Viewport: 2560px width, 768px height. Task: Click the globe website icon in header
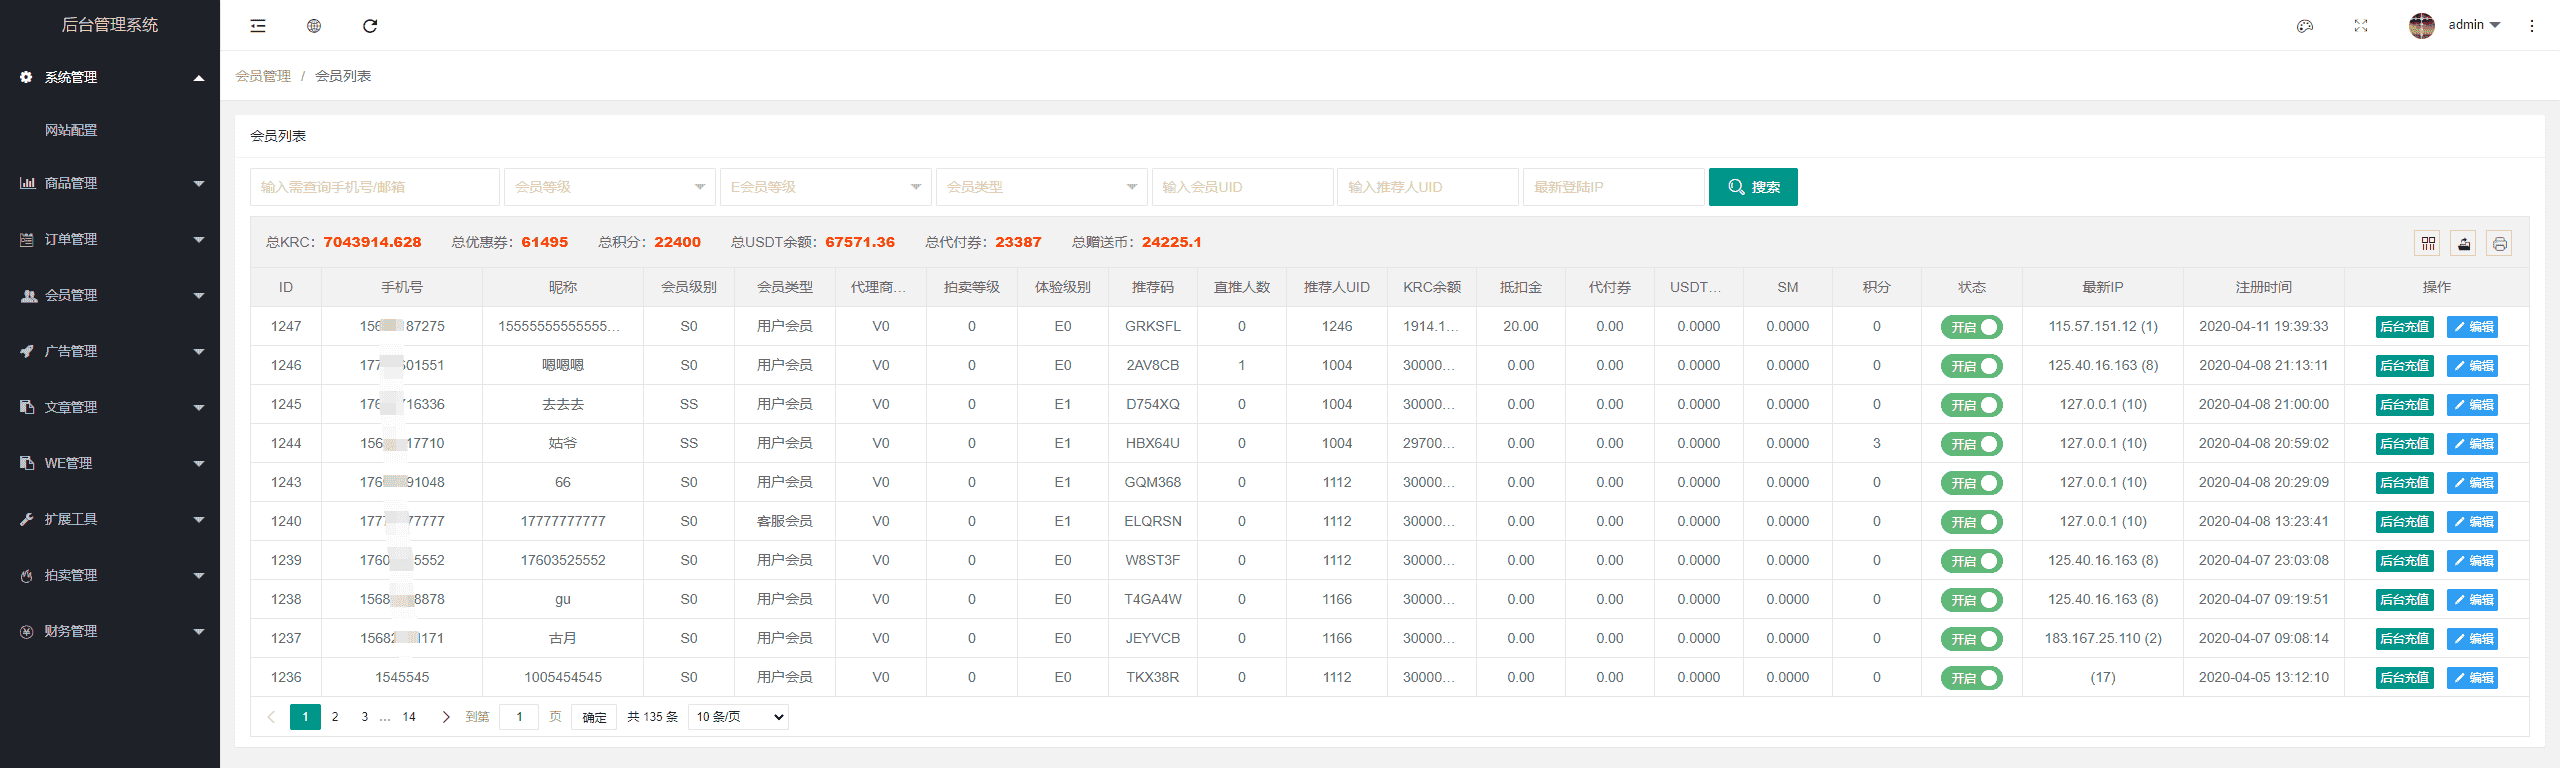(x=314, y=26)
